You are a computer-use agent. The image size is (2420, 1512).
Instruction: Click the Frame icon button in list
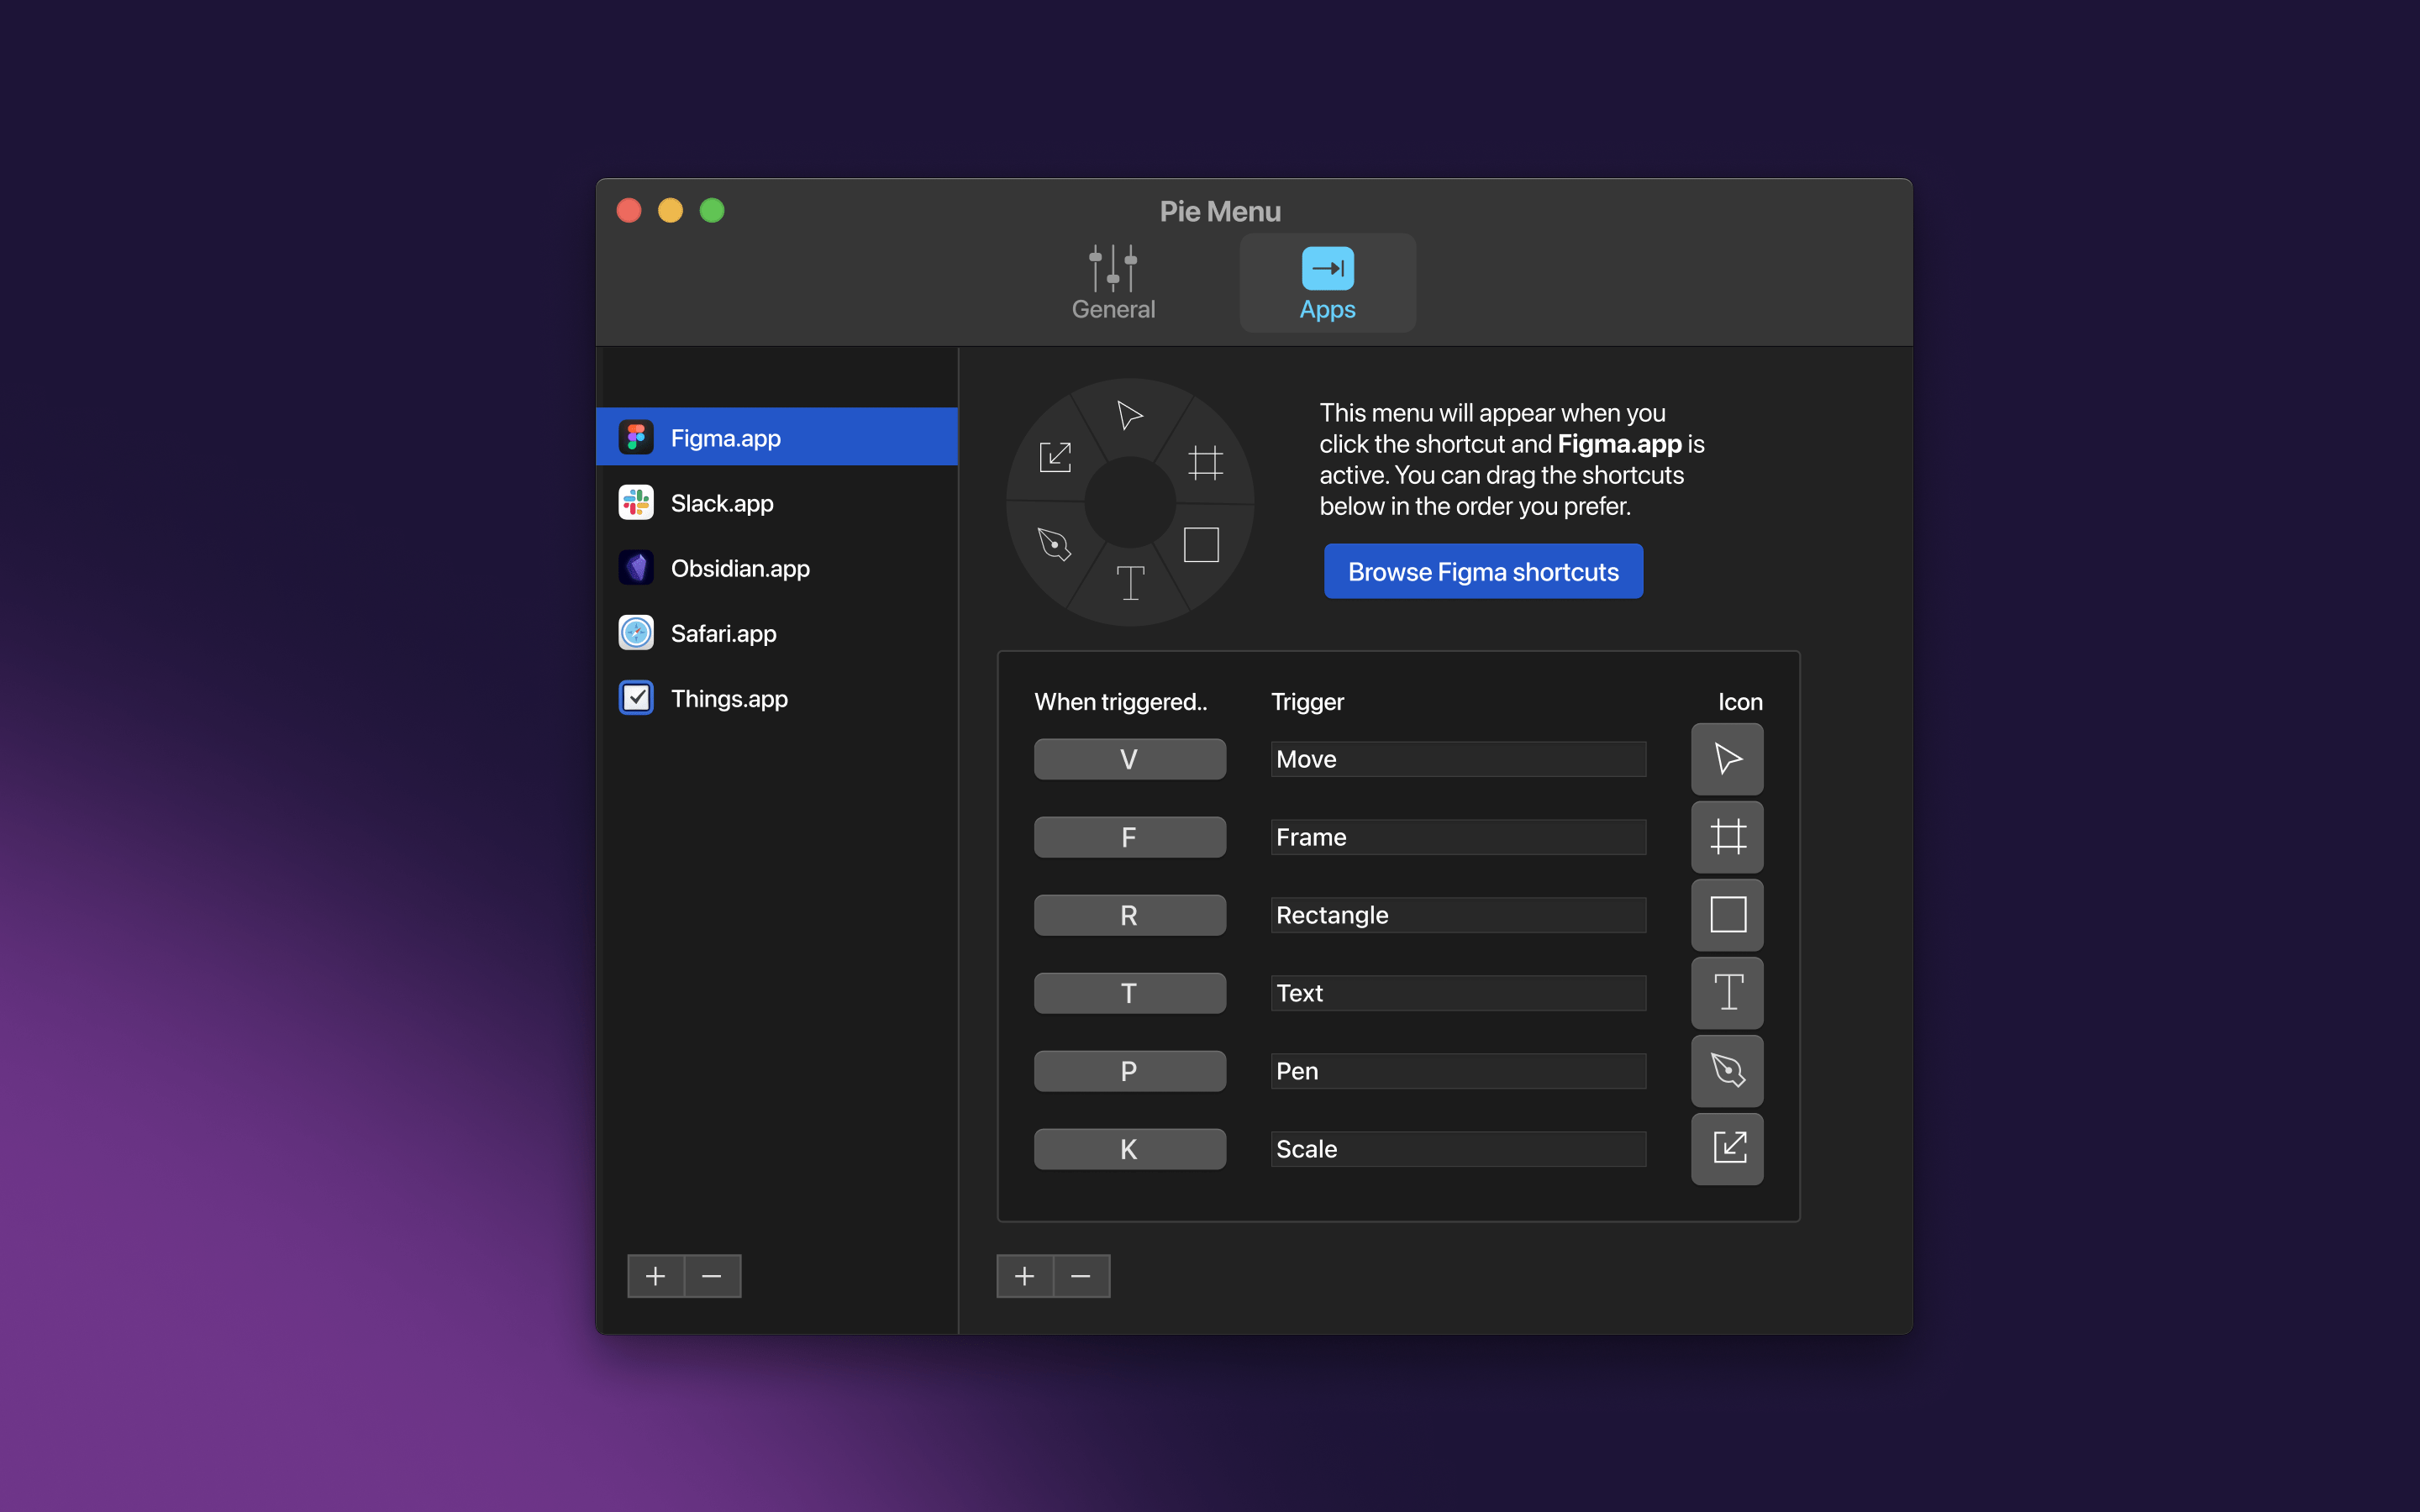coord(1727,837)
